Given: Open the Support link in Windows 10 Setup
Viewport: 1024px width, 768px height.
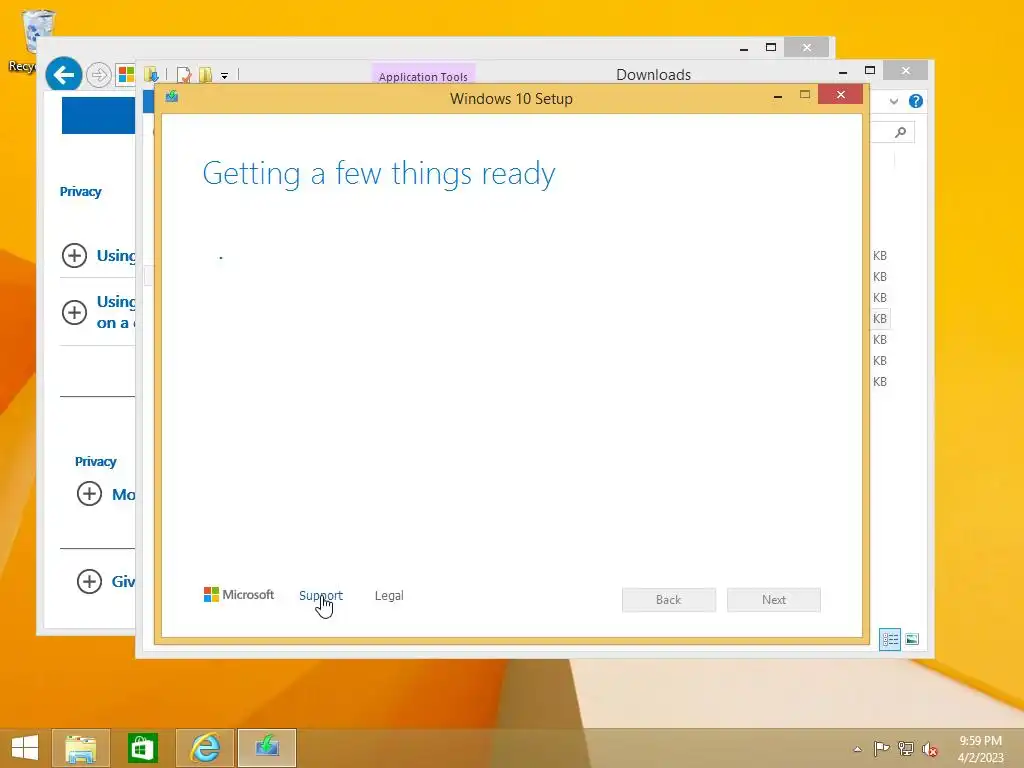Looking at the screenshot, I should 320,596.
